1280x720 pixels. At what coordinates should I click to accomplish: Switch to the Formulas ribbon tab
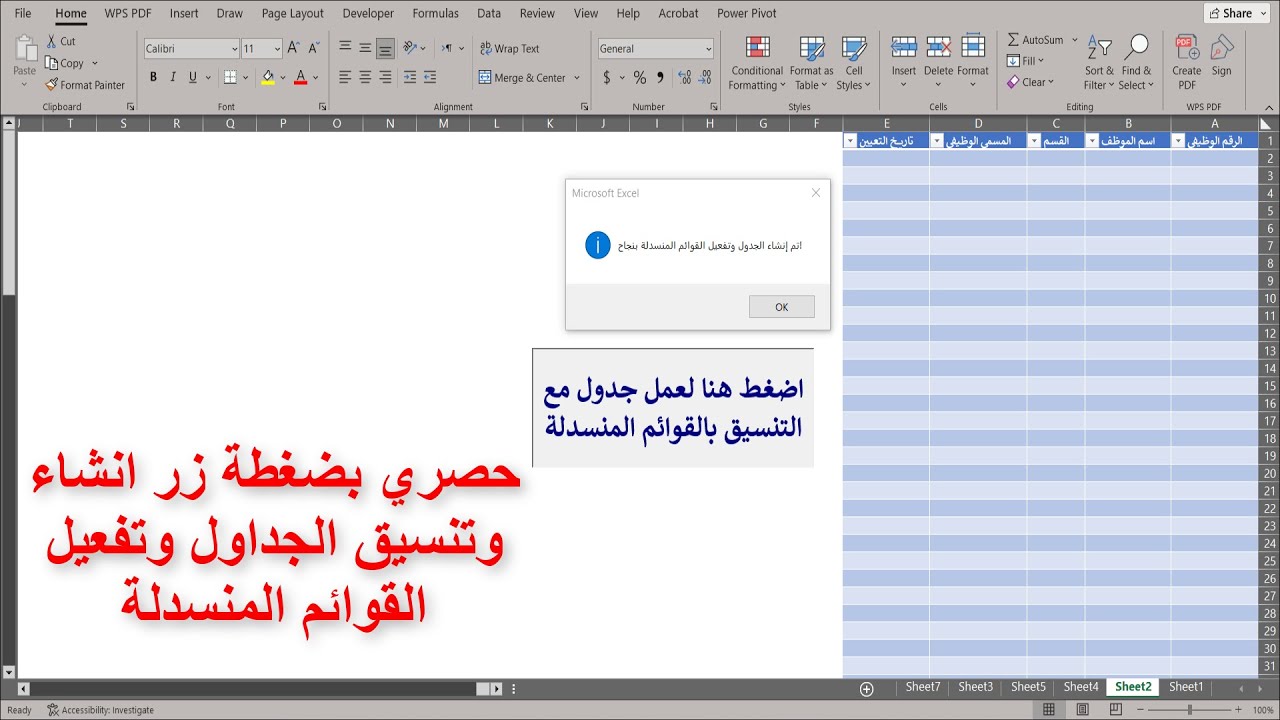pos(436,13)
